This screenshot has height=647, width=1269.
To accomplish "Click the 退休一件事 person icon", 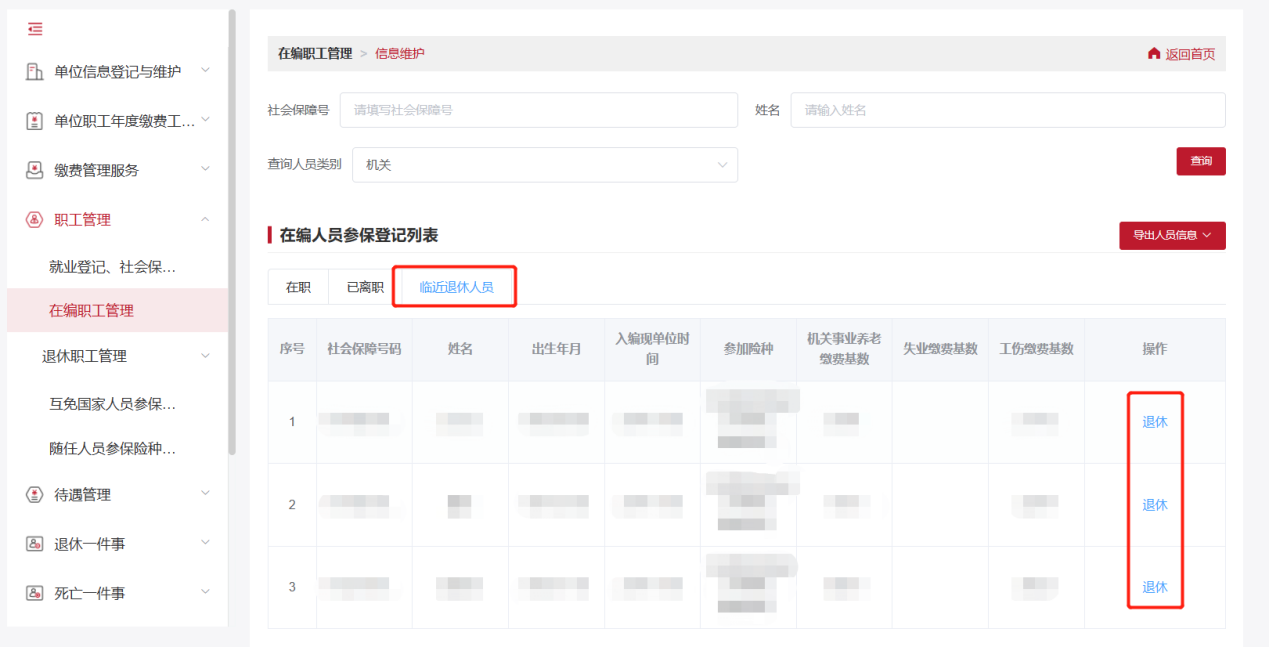I will pyautogui.click(x=35, y=543).
